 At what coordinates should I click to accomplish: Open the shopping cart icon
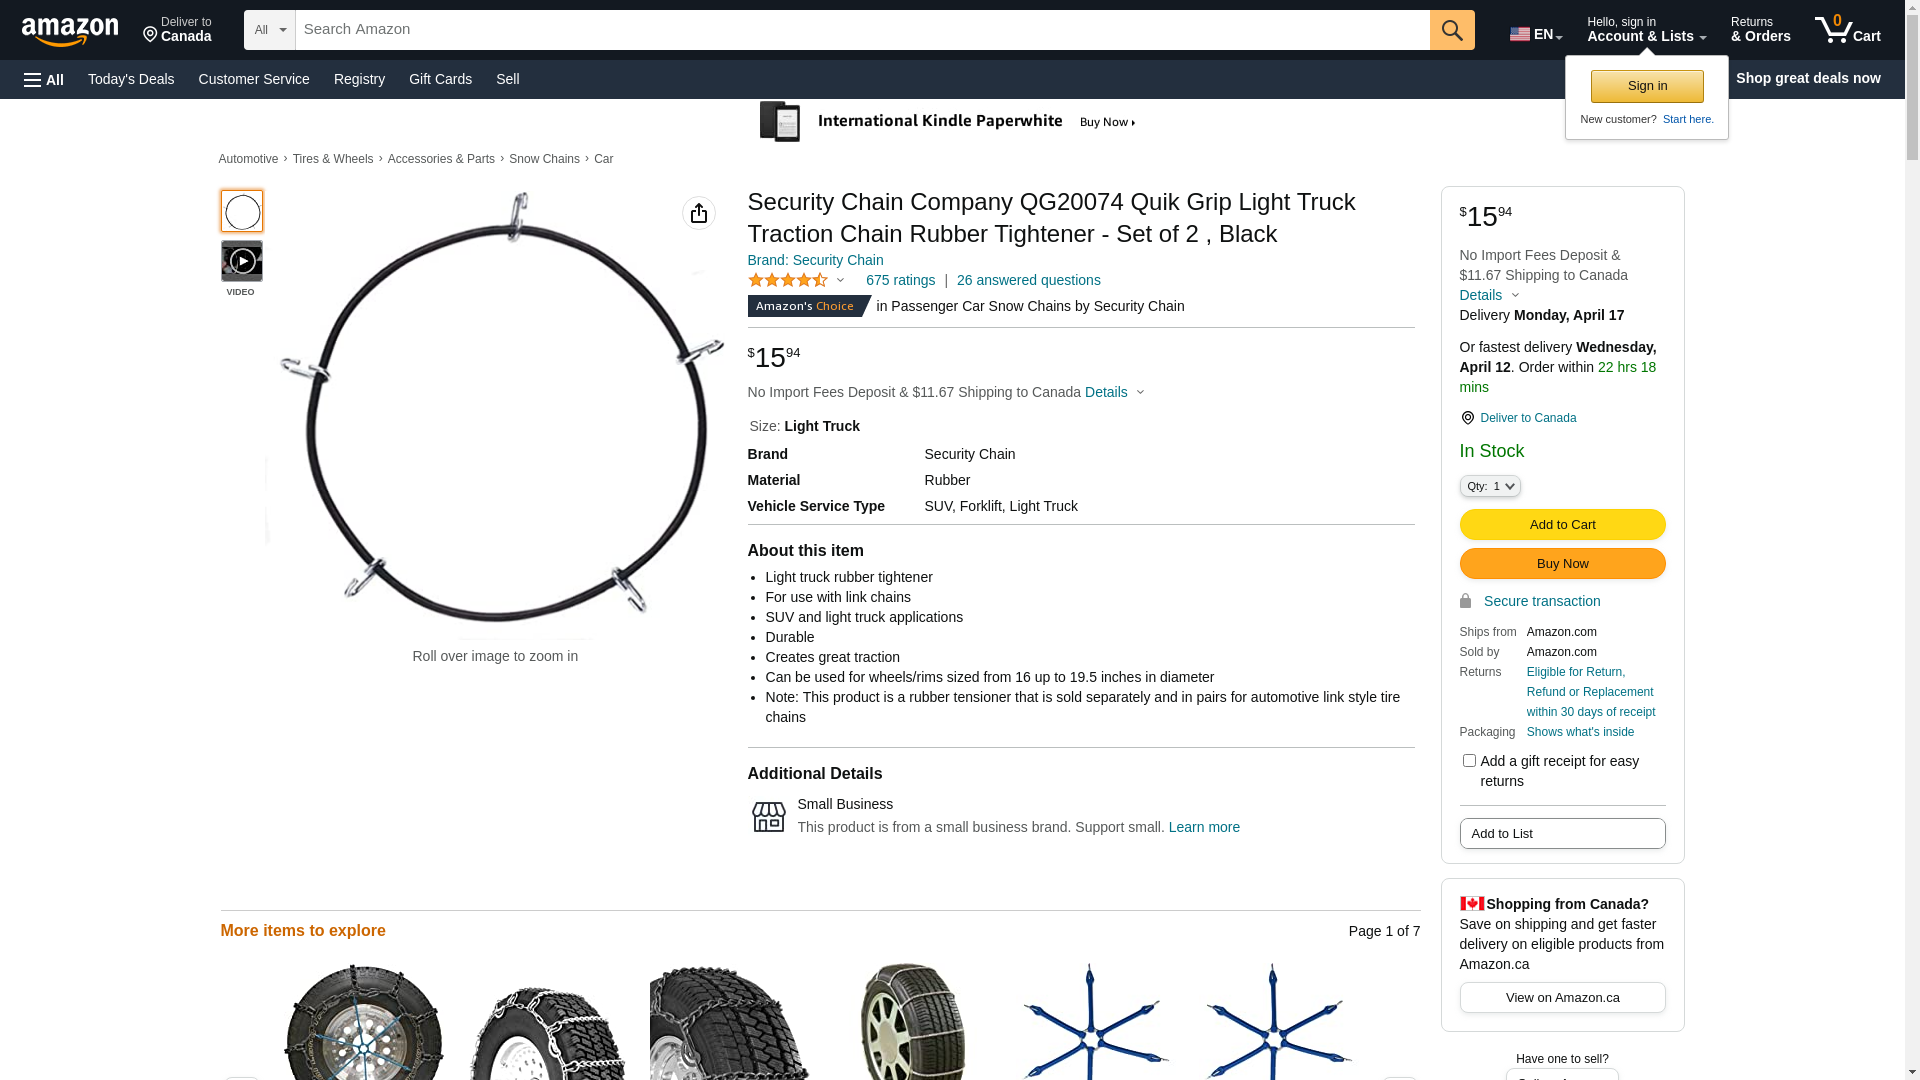[1847, 30]
